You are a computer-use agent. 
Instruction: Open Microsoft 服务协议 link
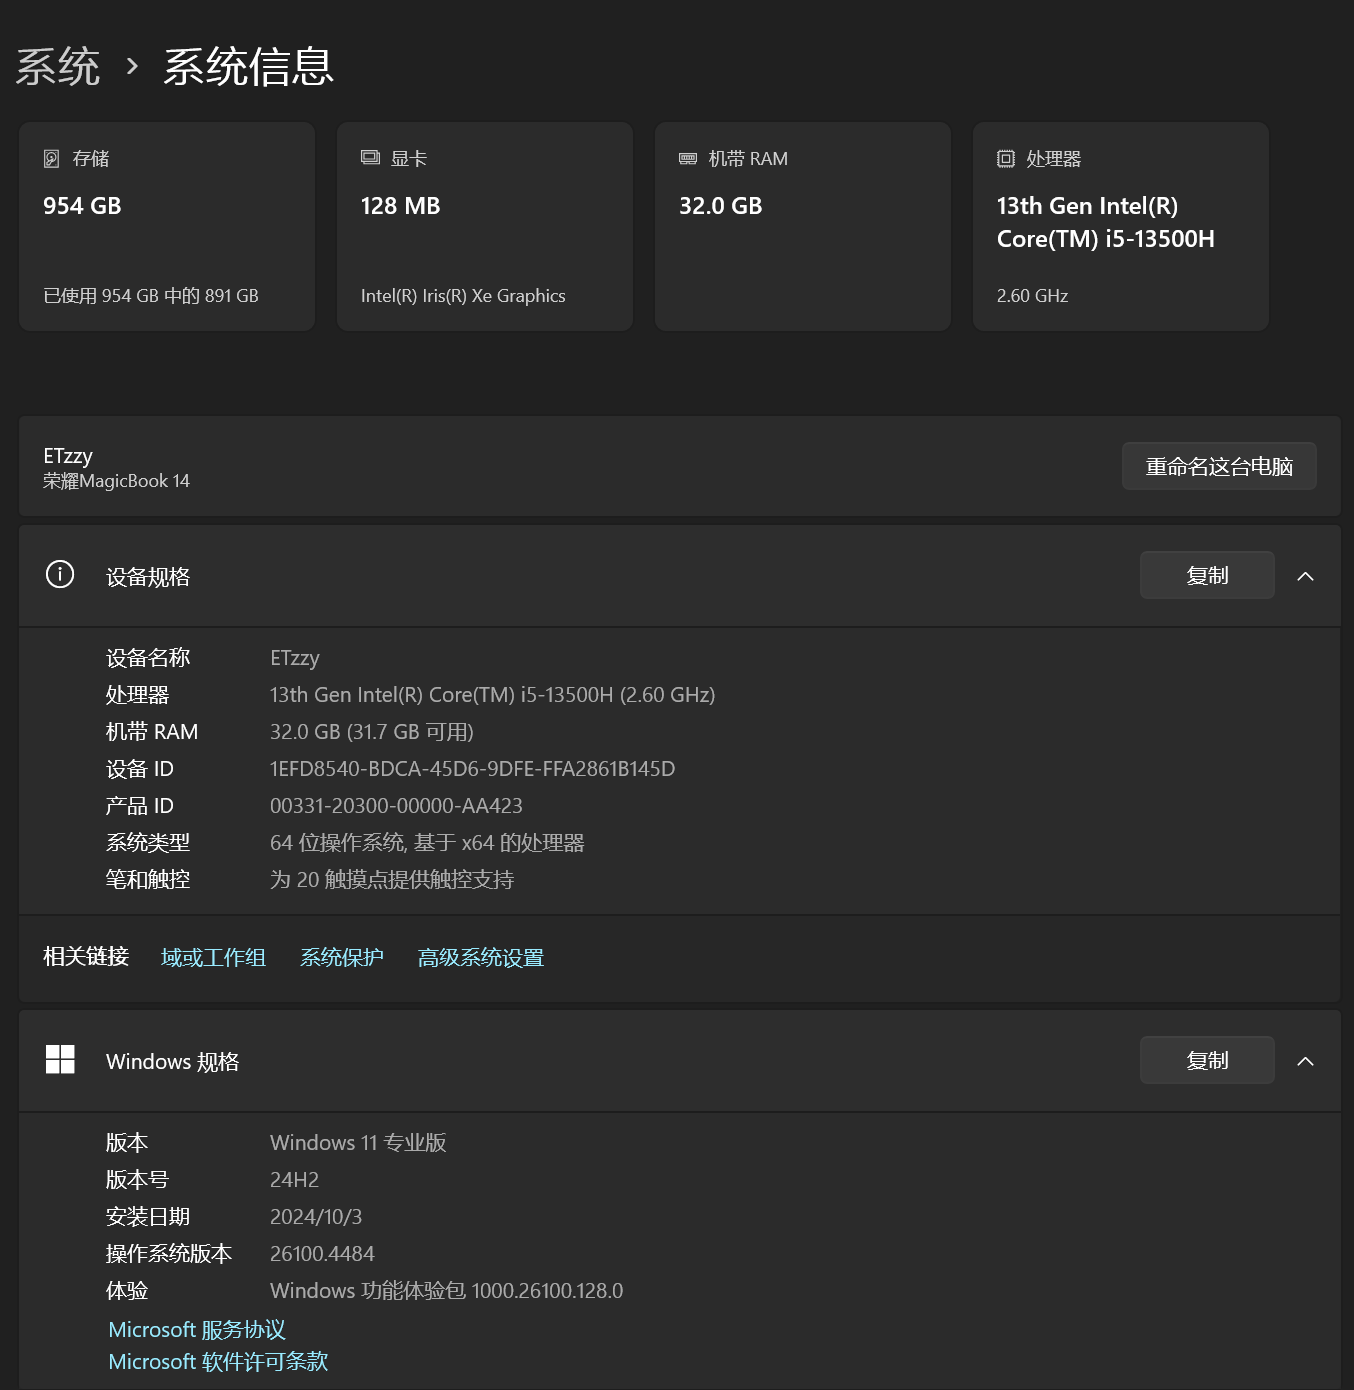[197, 1330]
